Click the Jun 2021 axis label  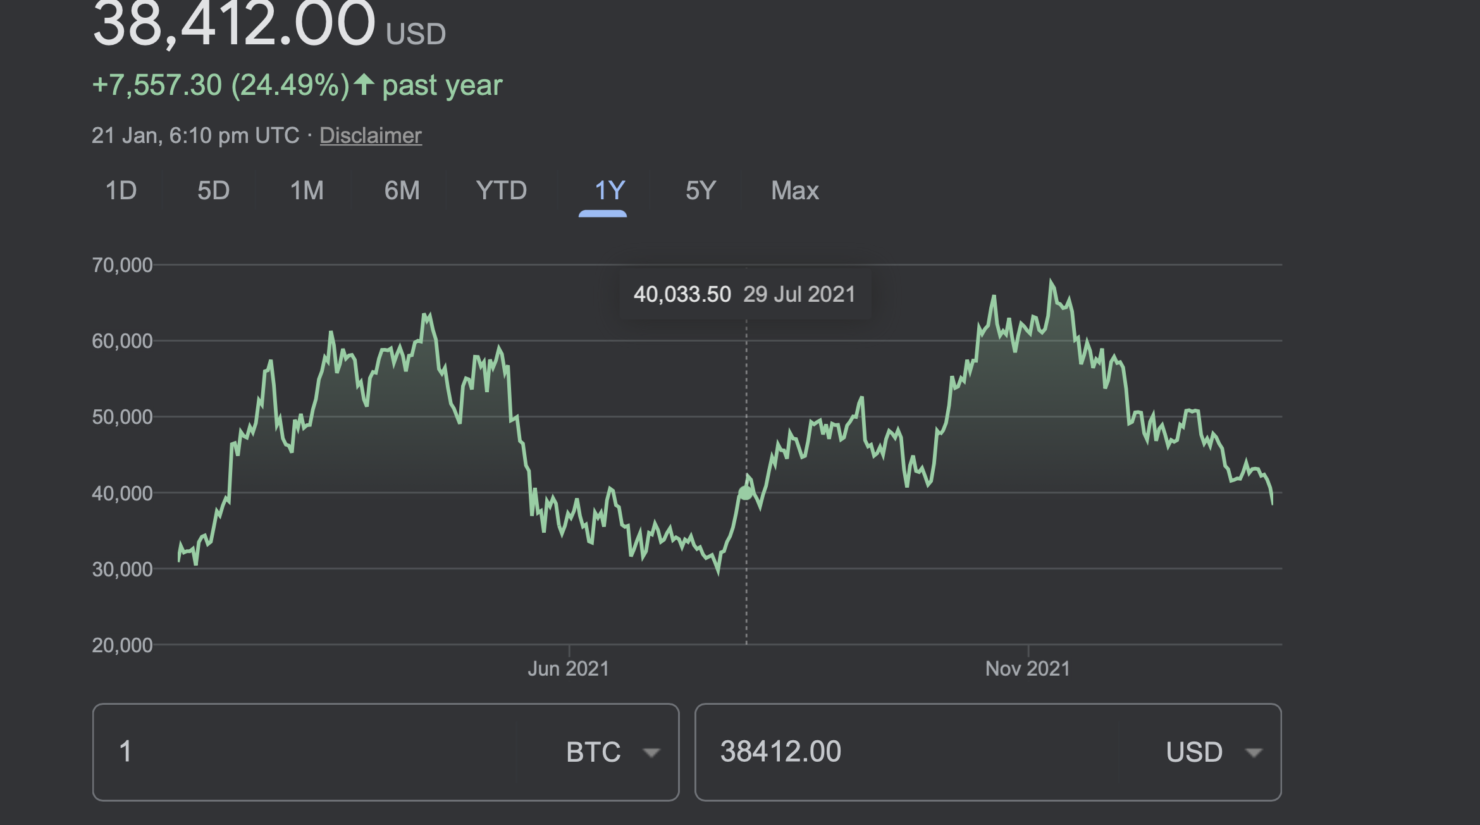568,668
